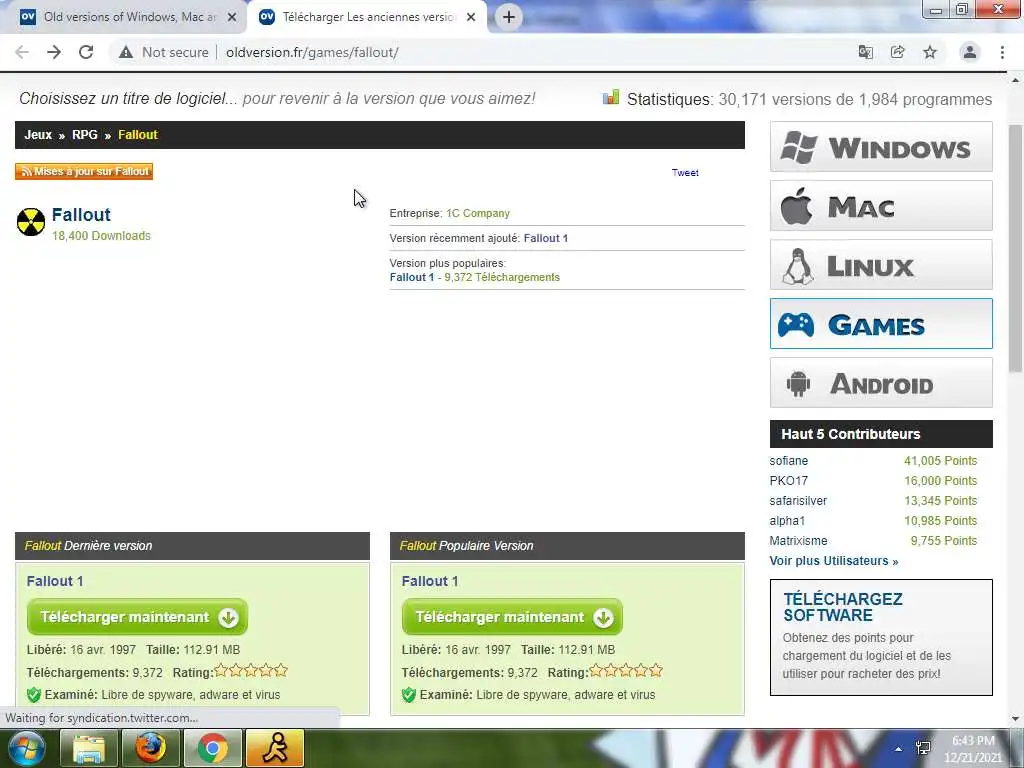The image size is (1024, 768).
Task: Click the network tray icon
Action: [923, 748]
